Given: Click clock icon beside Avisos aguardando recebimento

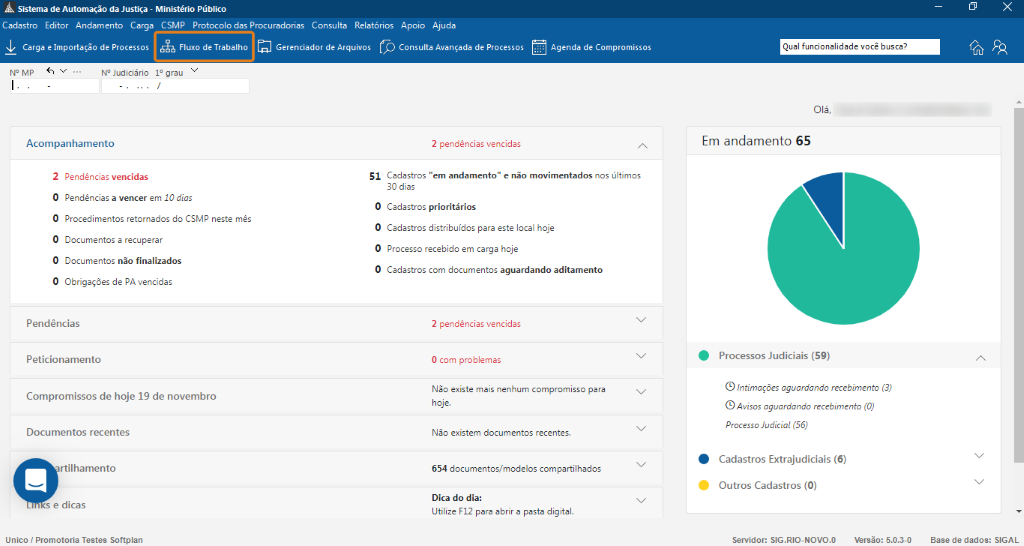Looking at the screenshot, I should pyautogui.click(x=730, y=405).
